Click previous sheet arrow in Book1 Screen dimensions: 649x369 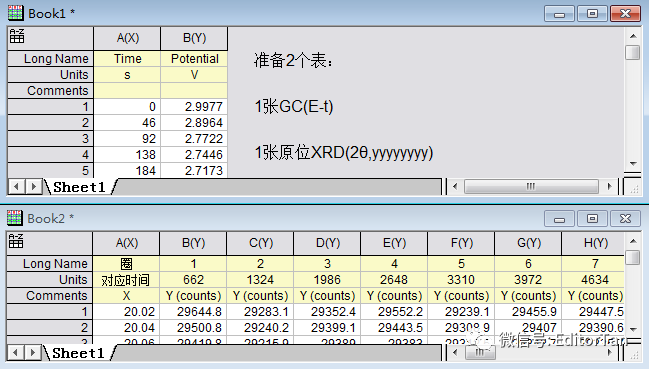click(17, 187)
